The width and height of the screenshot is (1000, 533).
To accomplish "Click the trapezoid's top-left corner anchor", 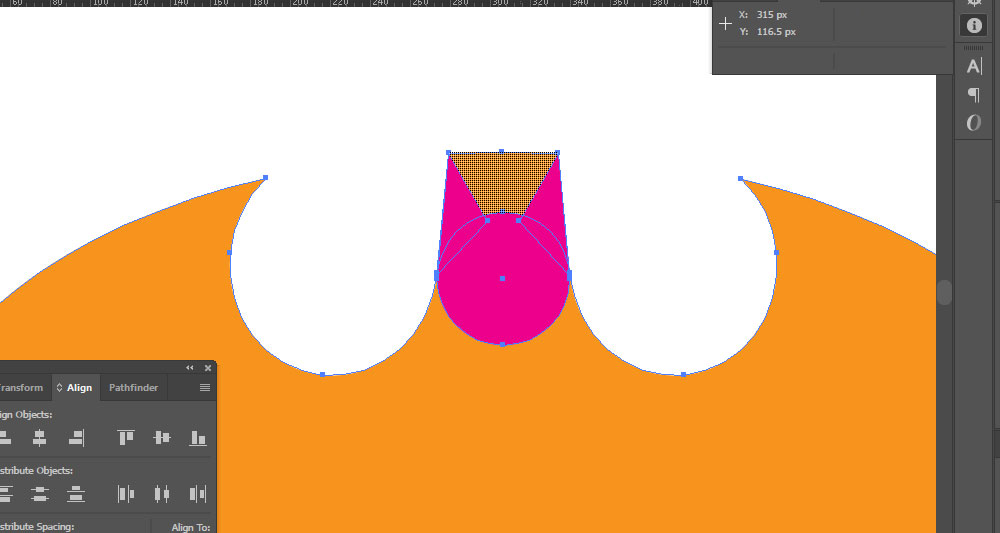I will [448, 153].
